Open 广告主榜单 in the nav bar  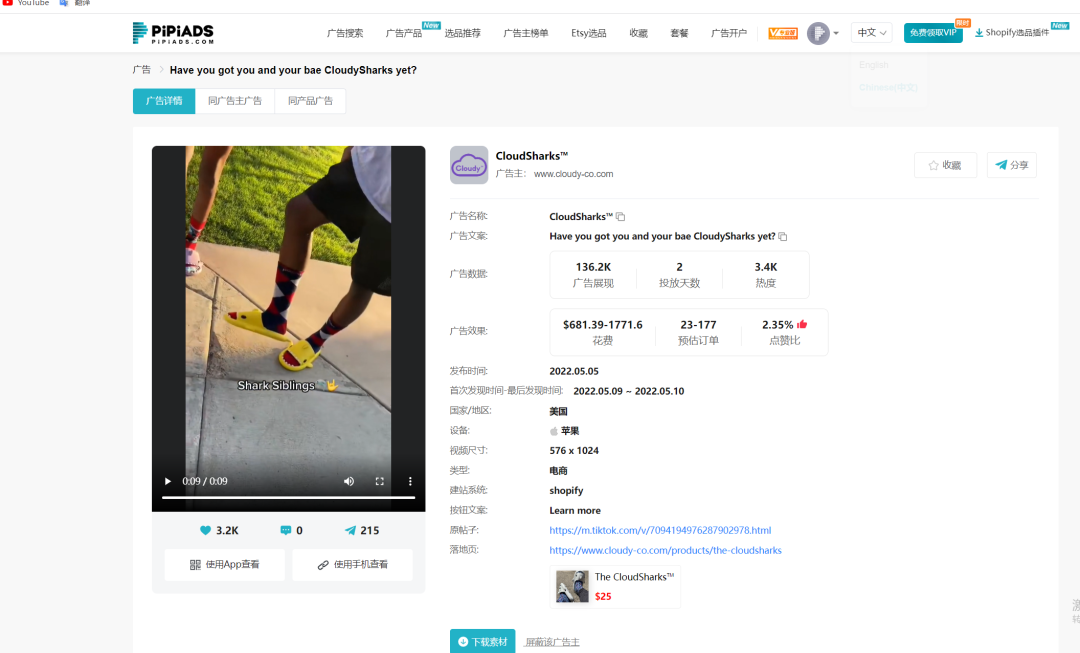tap(526, 33)
